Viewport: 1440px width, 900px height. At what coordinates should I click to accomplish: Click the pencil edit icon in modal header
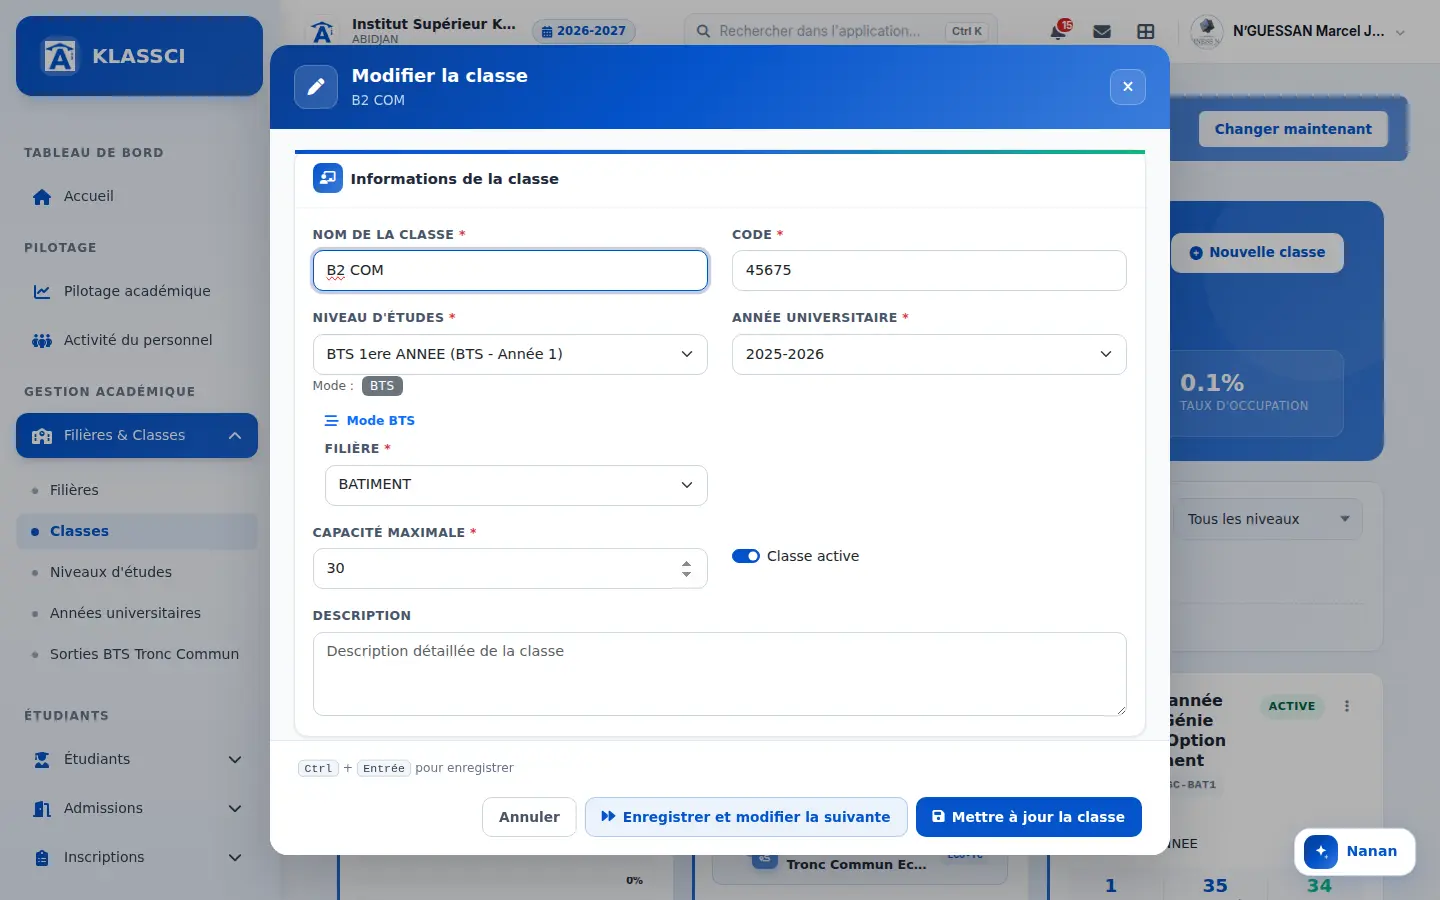click(316, 87)
